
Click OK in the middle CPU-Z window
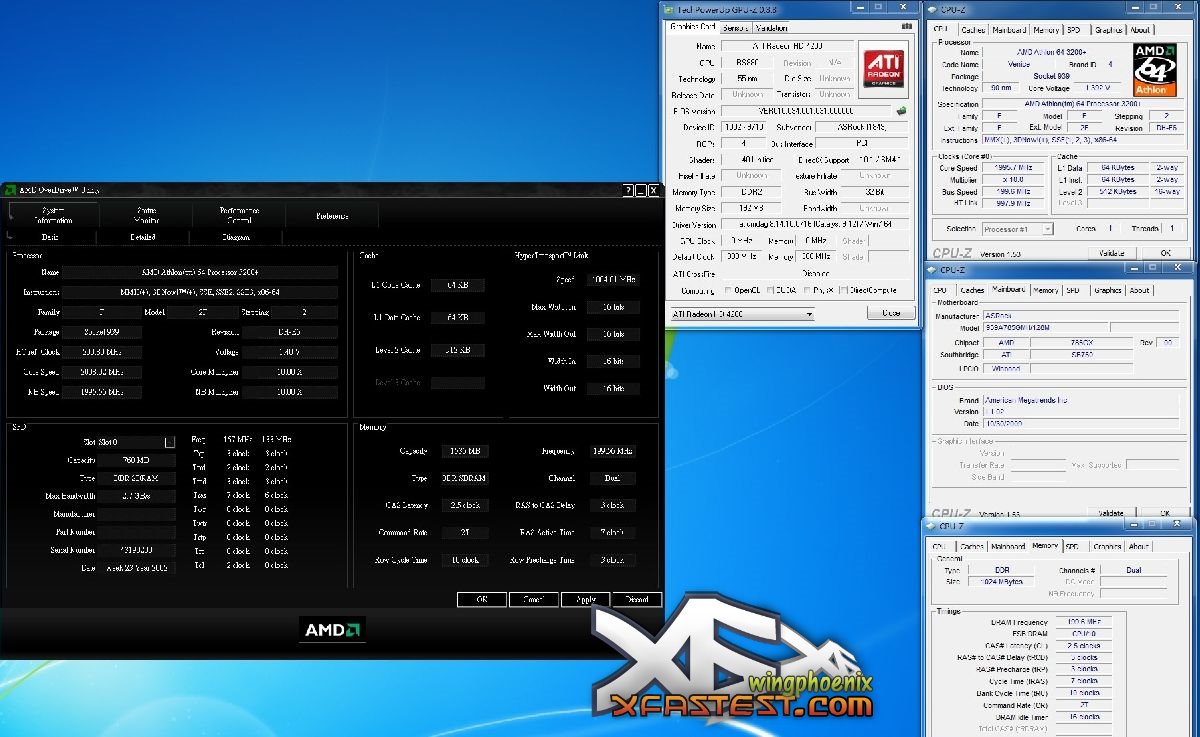pyautogui.click(x=1165, y=513)
